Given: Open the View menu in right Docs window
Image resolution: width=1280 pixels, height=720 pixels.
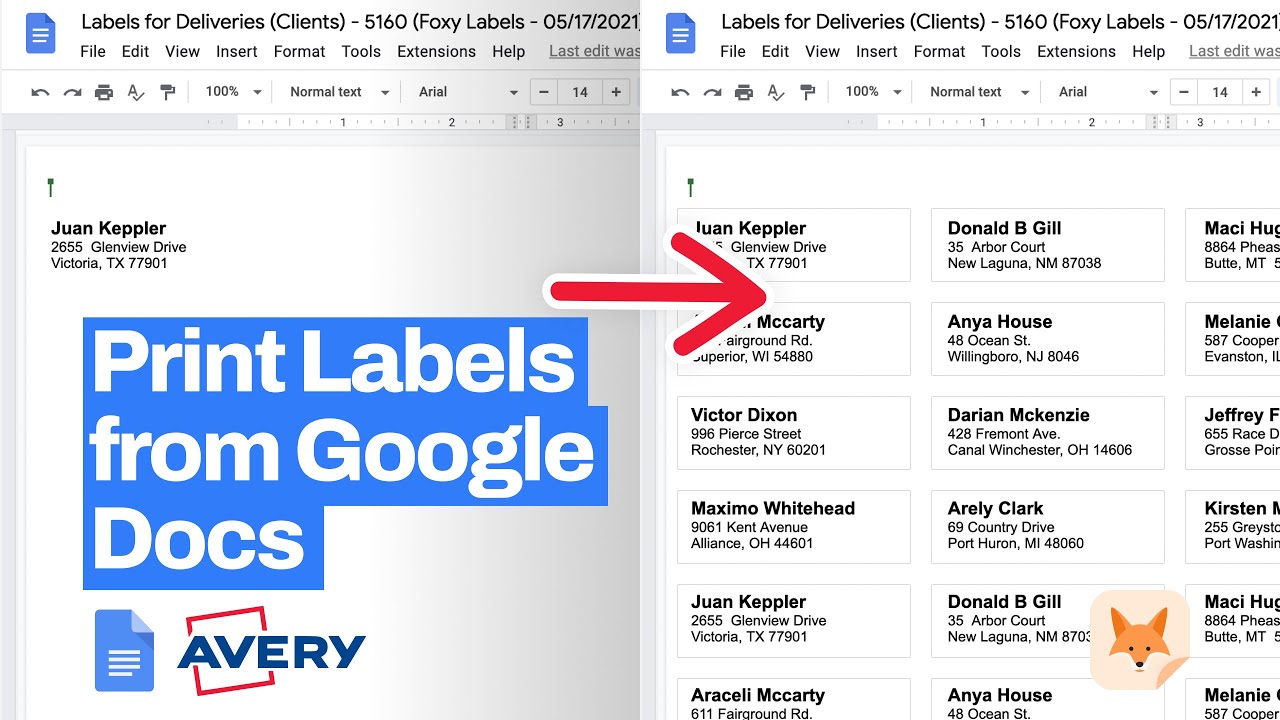Looking at the screenshot, I should click(x=823, y=51).
